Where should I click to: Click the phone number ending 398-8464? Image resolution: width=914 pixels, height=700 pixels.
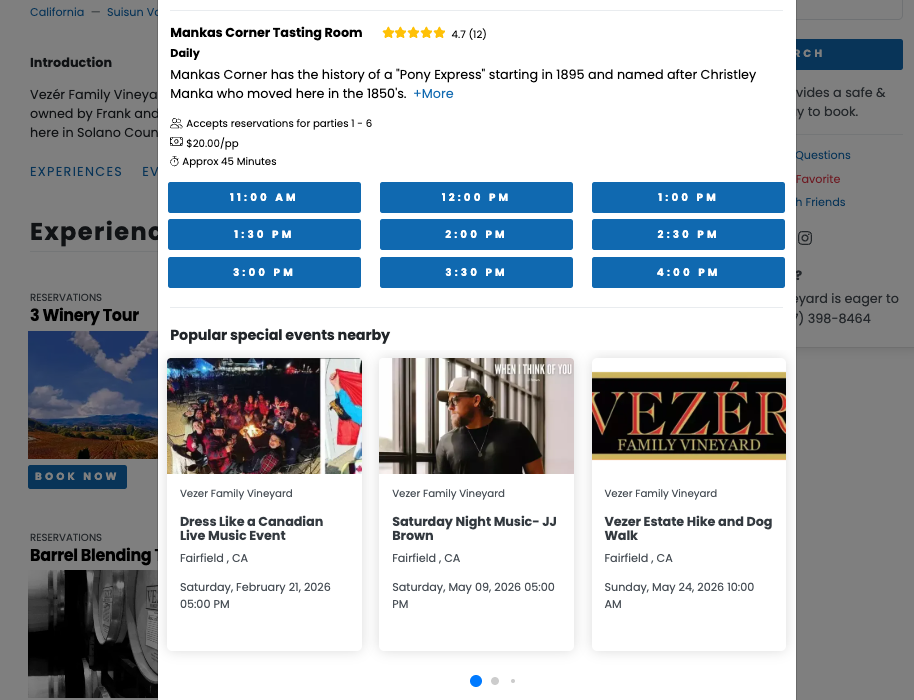834,318
